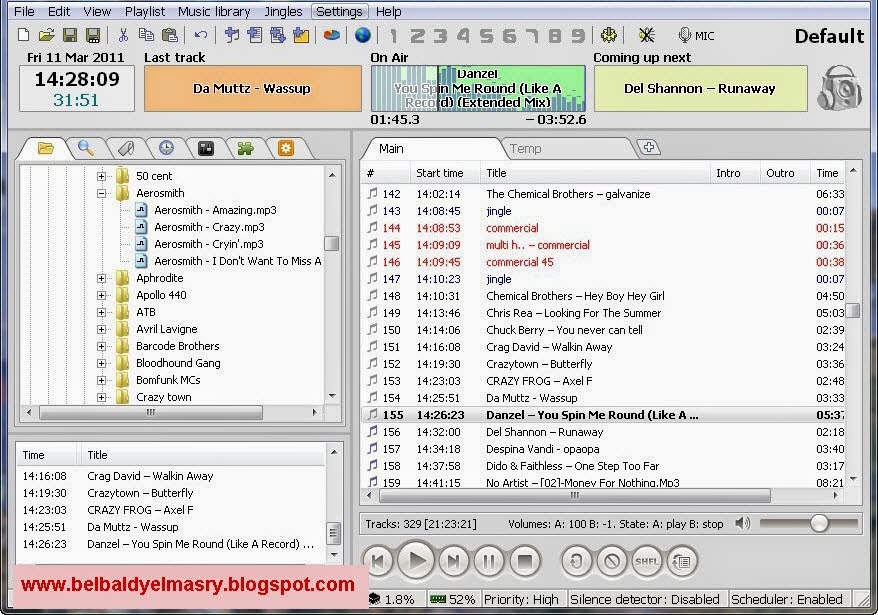
Task: Expand the Aphrodite folder
Action: tap(101, 278)
